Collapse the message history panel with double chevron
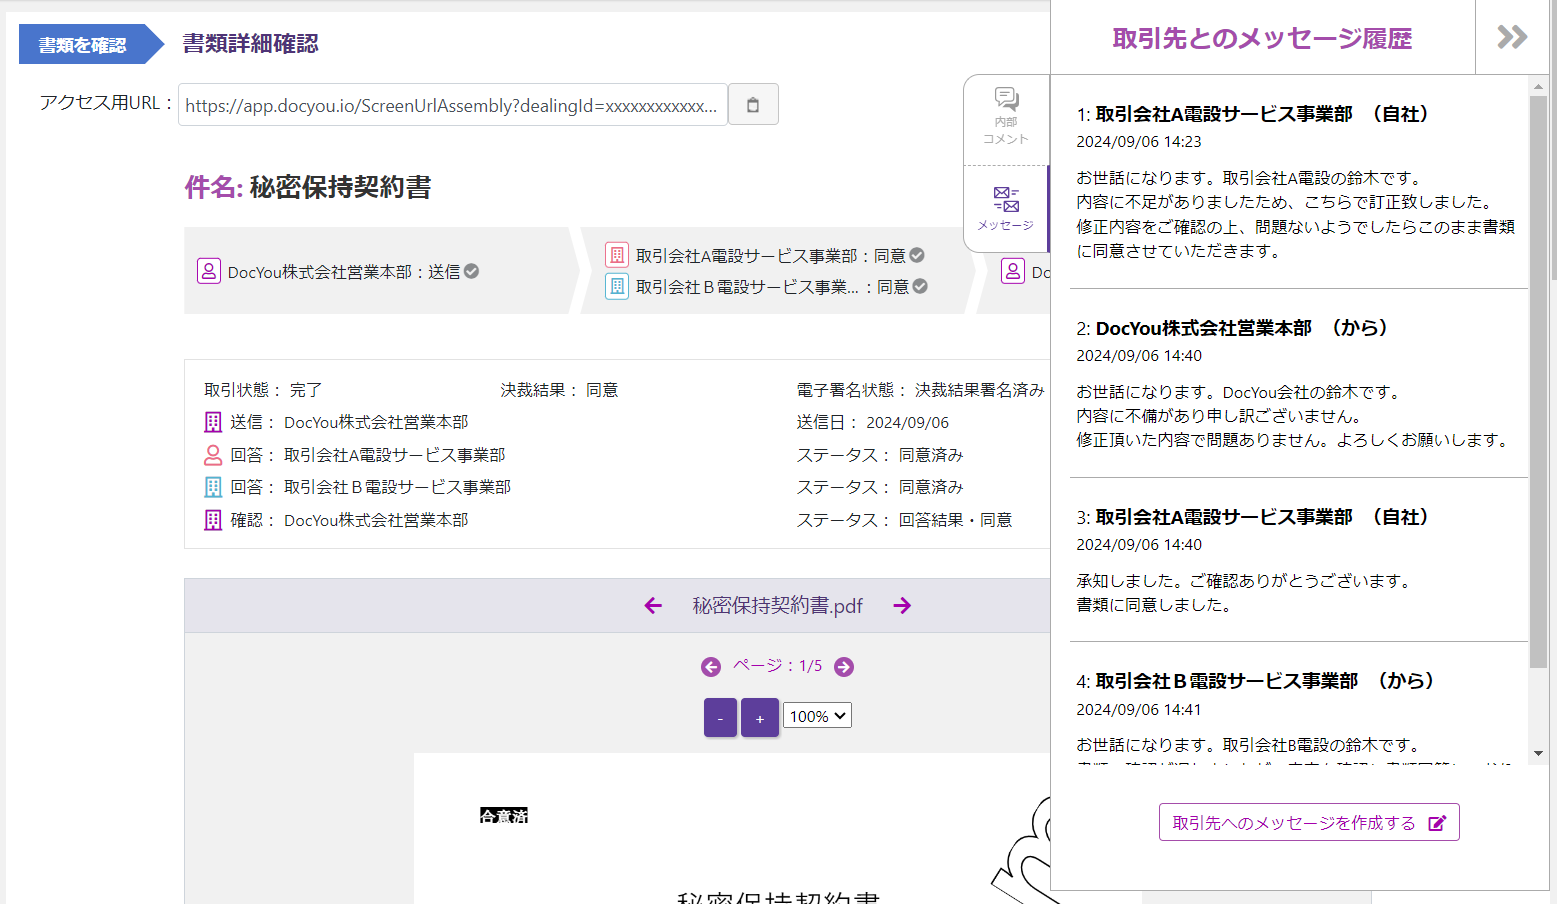This screenshot has height=904, width=1557. pyautogui.click(x=1511, y=38)
